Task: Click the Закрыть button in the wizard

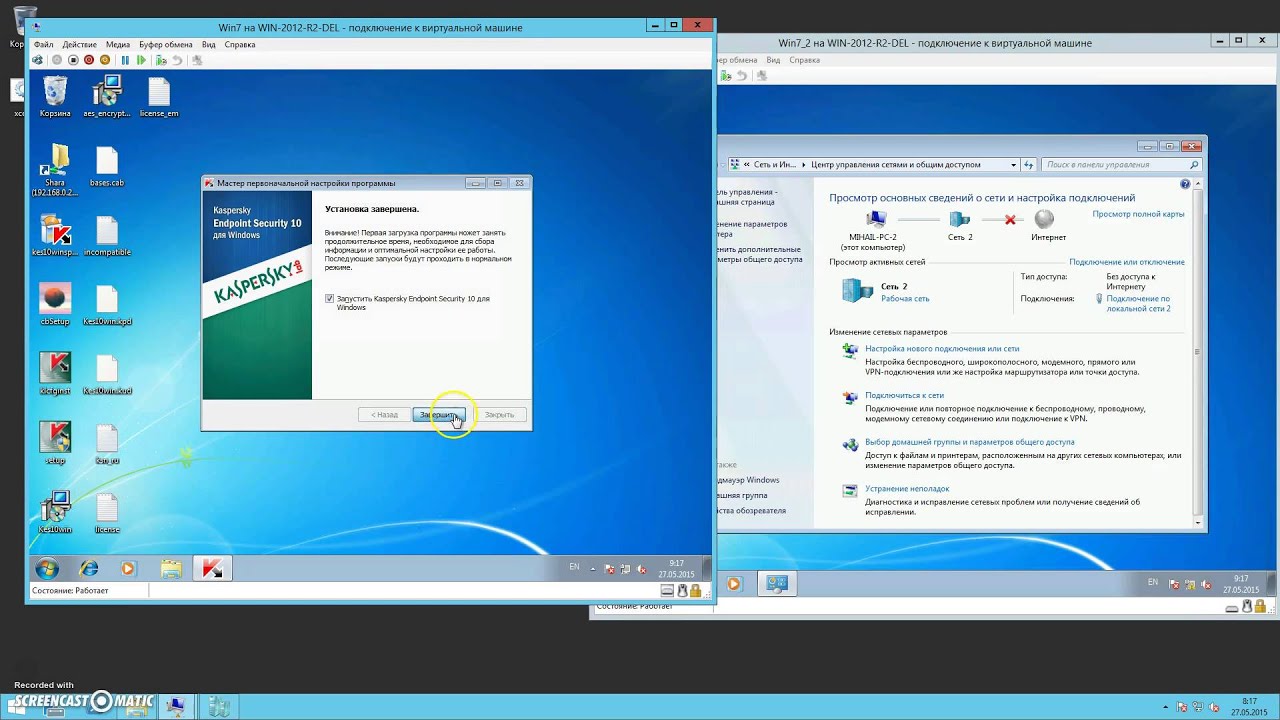Action: 499,415
